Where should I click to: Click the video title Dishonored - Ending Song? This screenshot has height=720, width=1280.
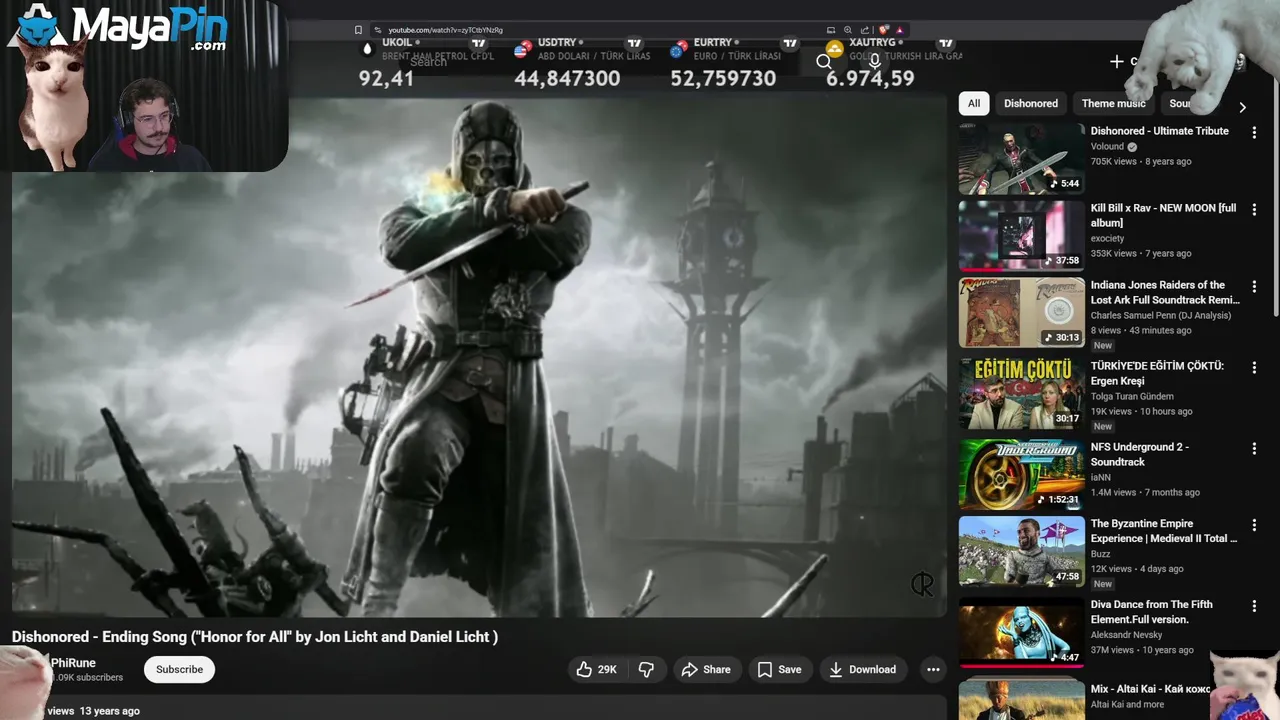pos(254,637)
